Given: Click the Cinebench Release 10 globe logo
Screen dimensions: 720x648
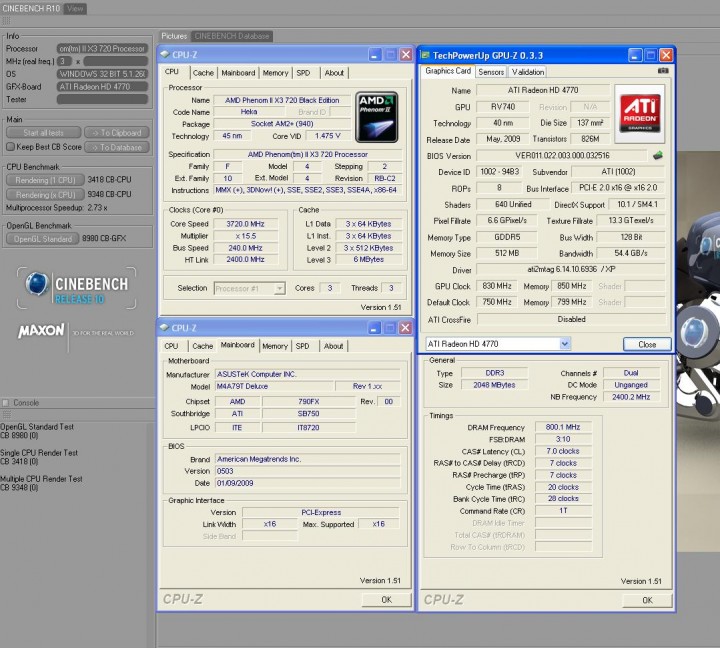Looking at the screenshot, I should coord(39,284).
